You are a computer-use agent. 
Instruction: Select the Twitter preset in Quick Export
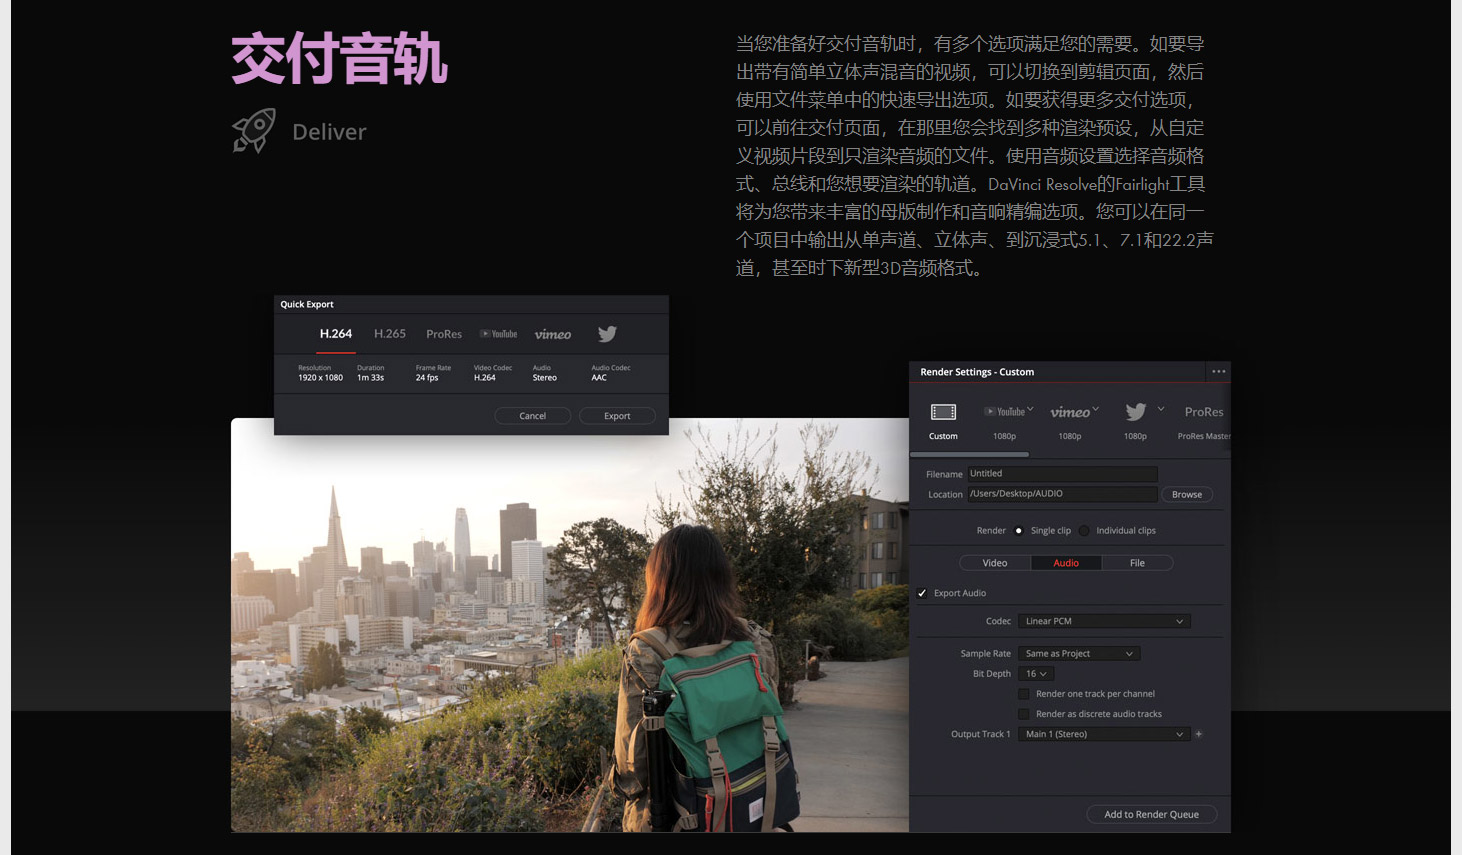tap(607, 334)
